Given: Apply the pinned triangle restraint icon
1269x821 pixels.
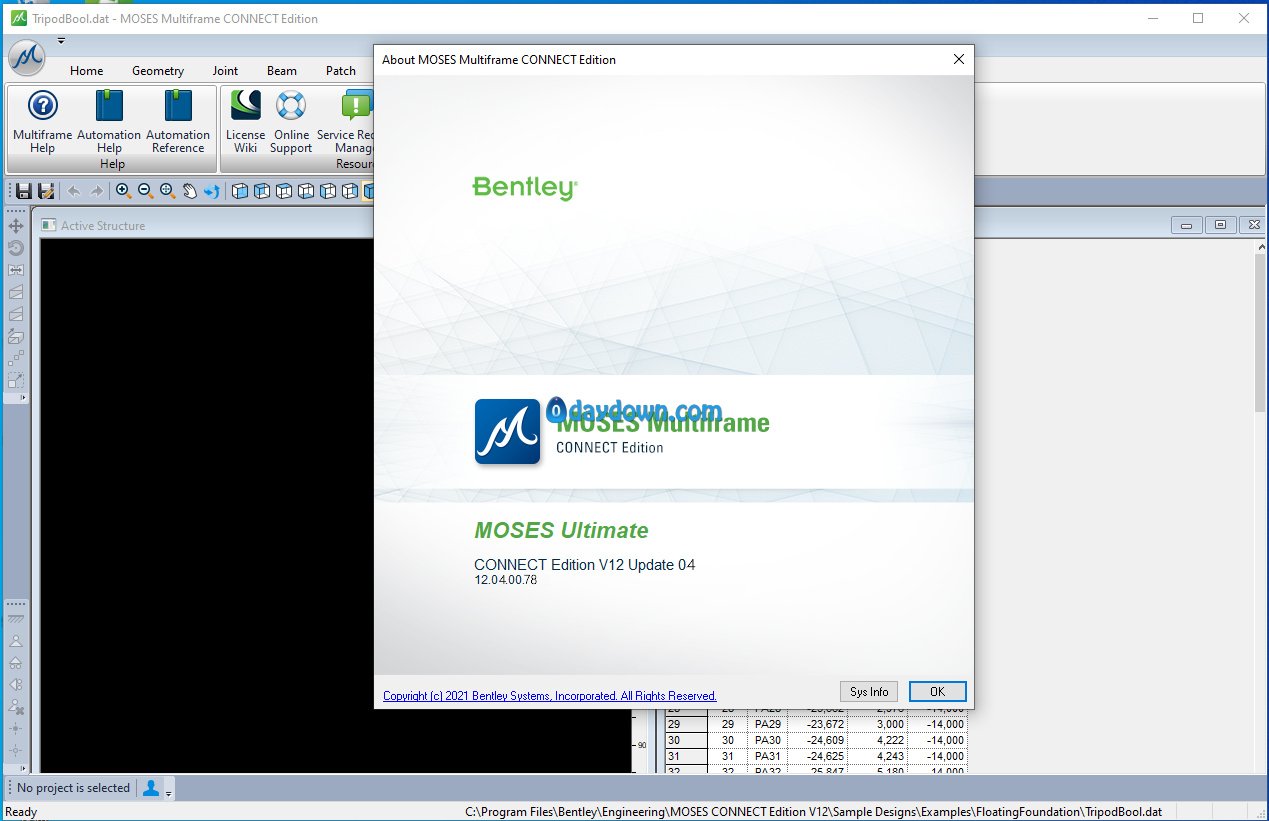Looking at the screenshot, I should tap(16, 641).
